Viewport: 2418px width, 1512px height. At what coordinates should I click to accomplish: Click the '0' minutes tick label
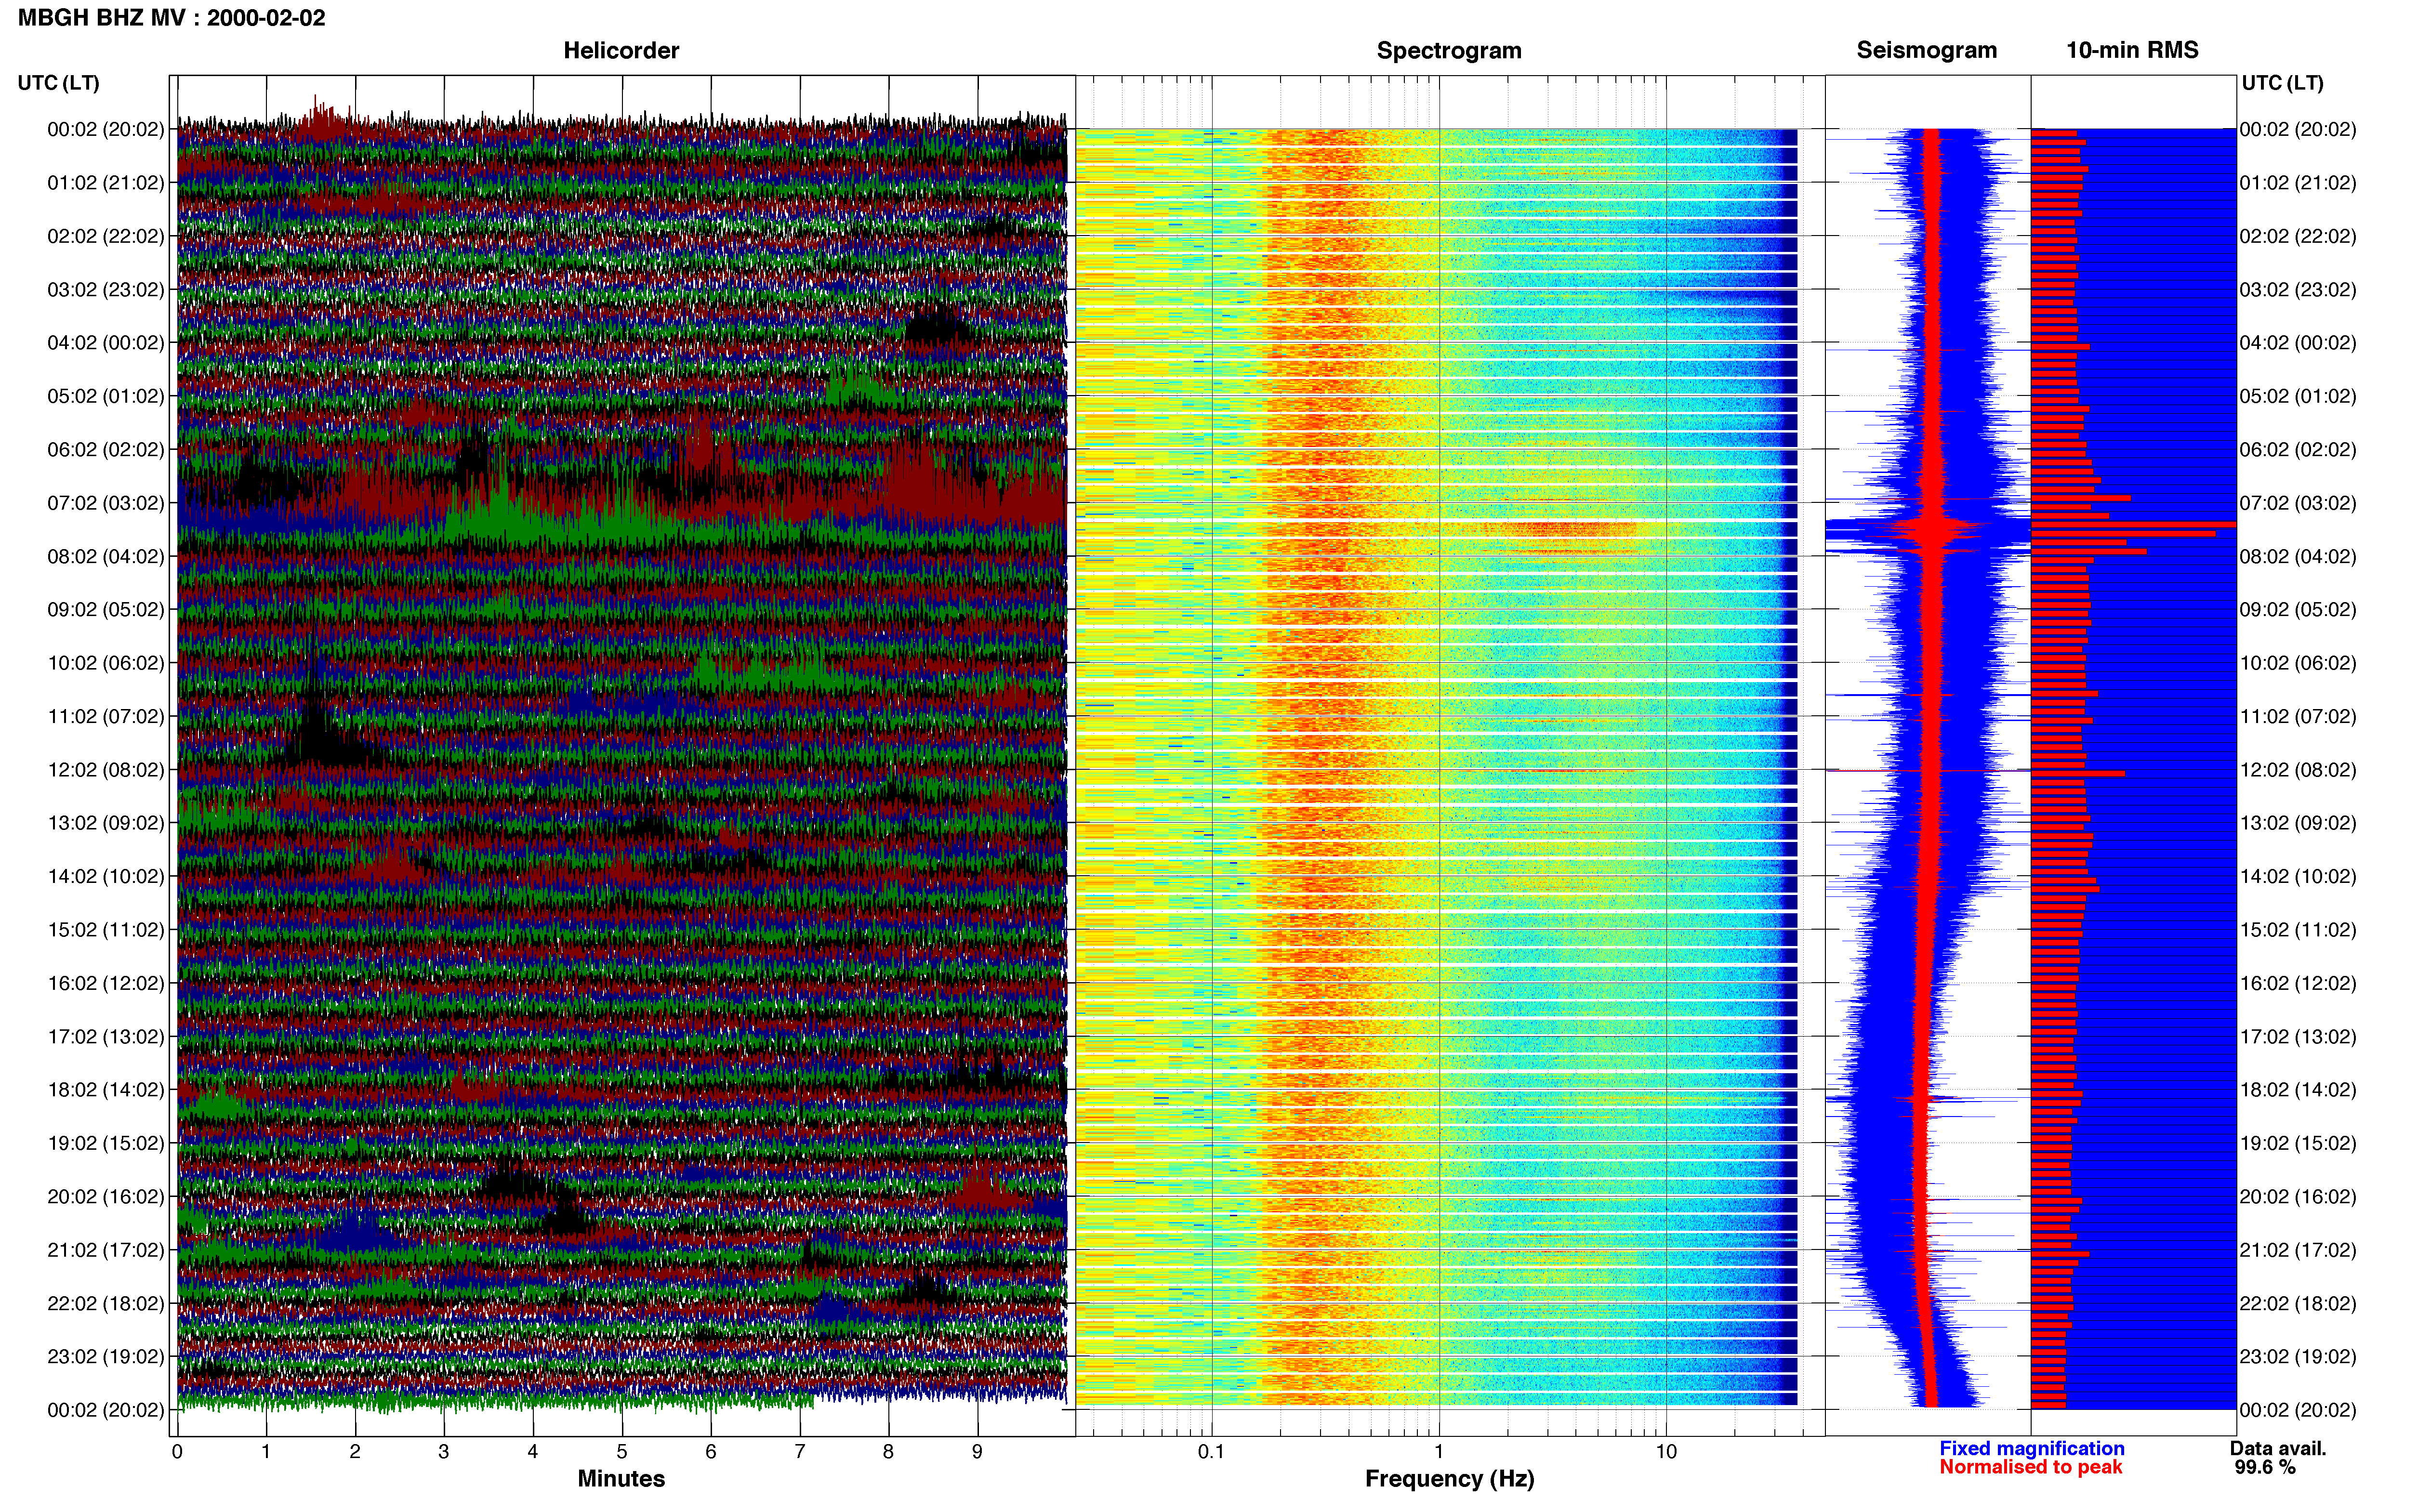point(177,1451)
